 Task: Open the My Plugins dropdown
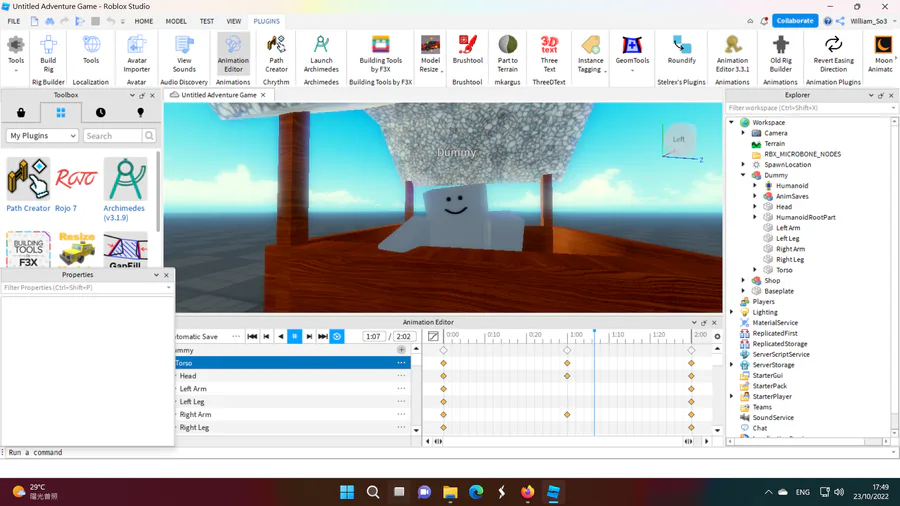click(x=42, y=136)
